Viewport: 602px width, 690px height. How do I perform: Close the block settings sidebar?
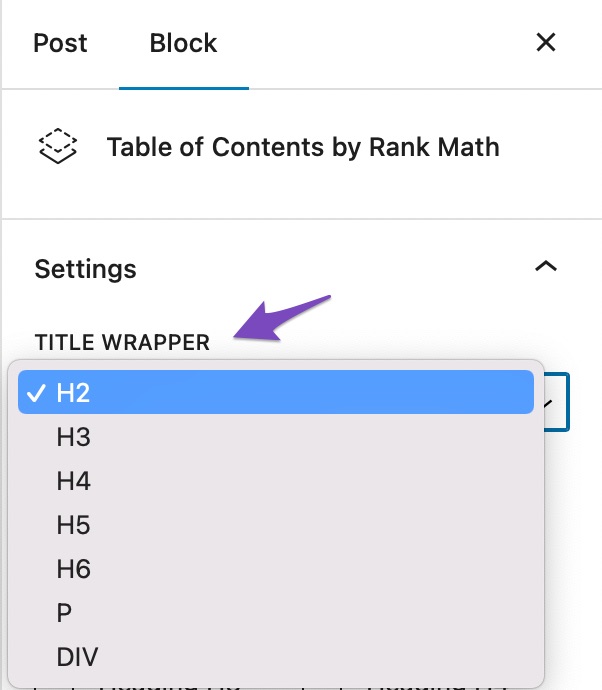[x=545, y=43]
